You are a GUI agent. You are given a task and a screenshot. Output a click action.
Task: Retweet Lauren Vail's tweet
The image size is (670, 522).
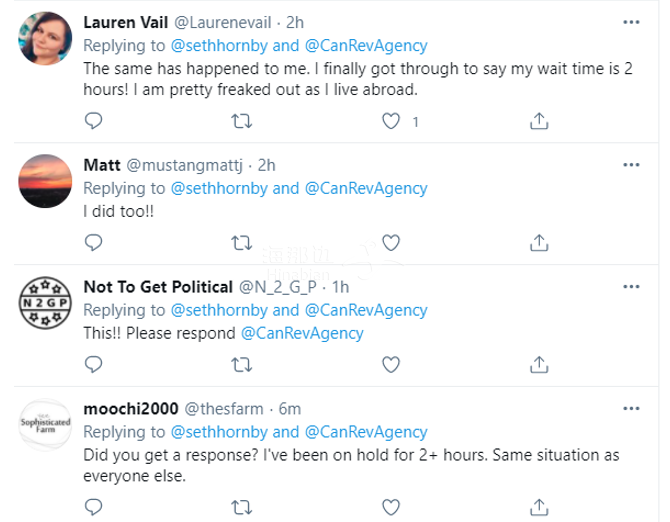(241, 121)
